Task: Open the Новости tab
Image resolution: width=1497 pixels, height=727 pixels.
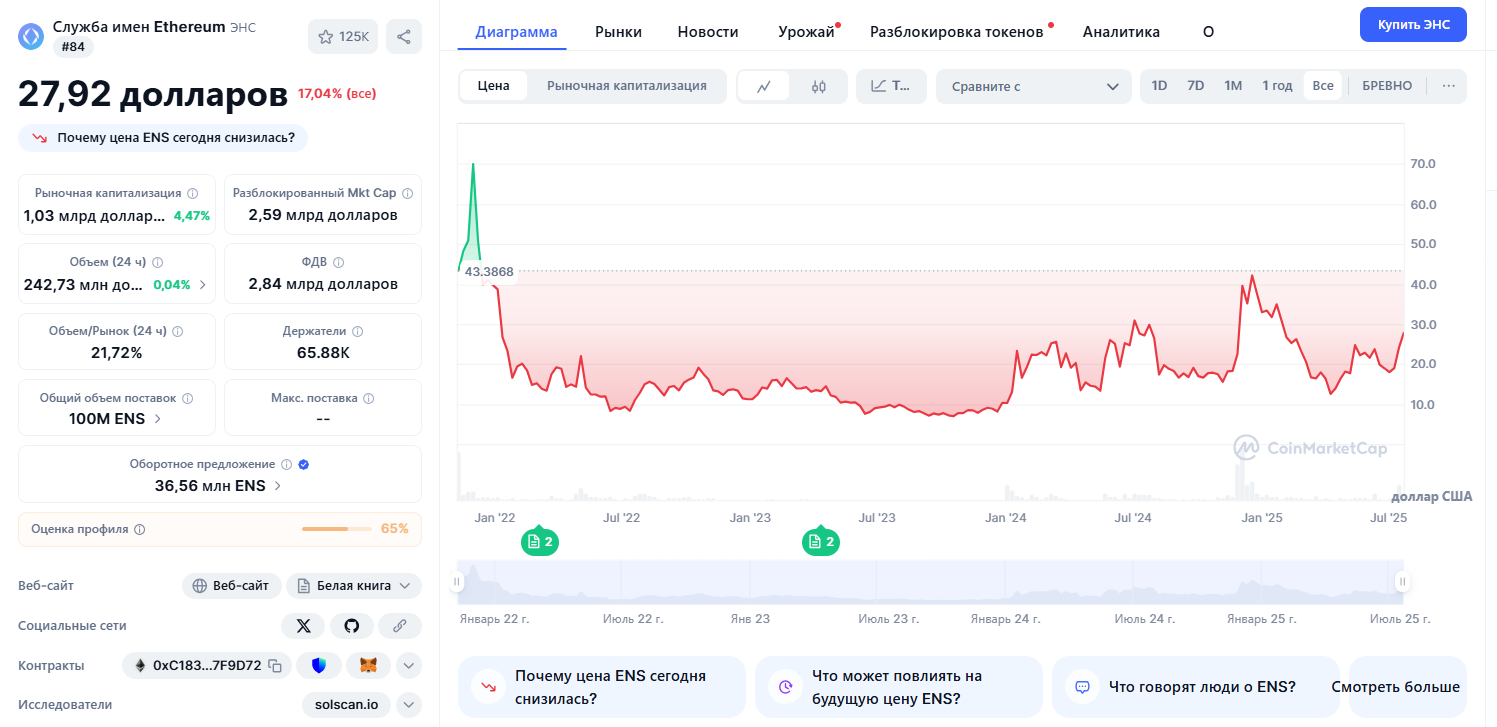Action: point(708,32)
